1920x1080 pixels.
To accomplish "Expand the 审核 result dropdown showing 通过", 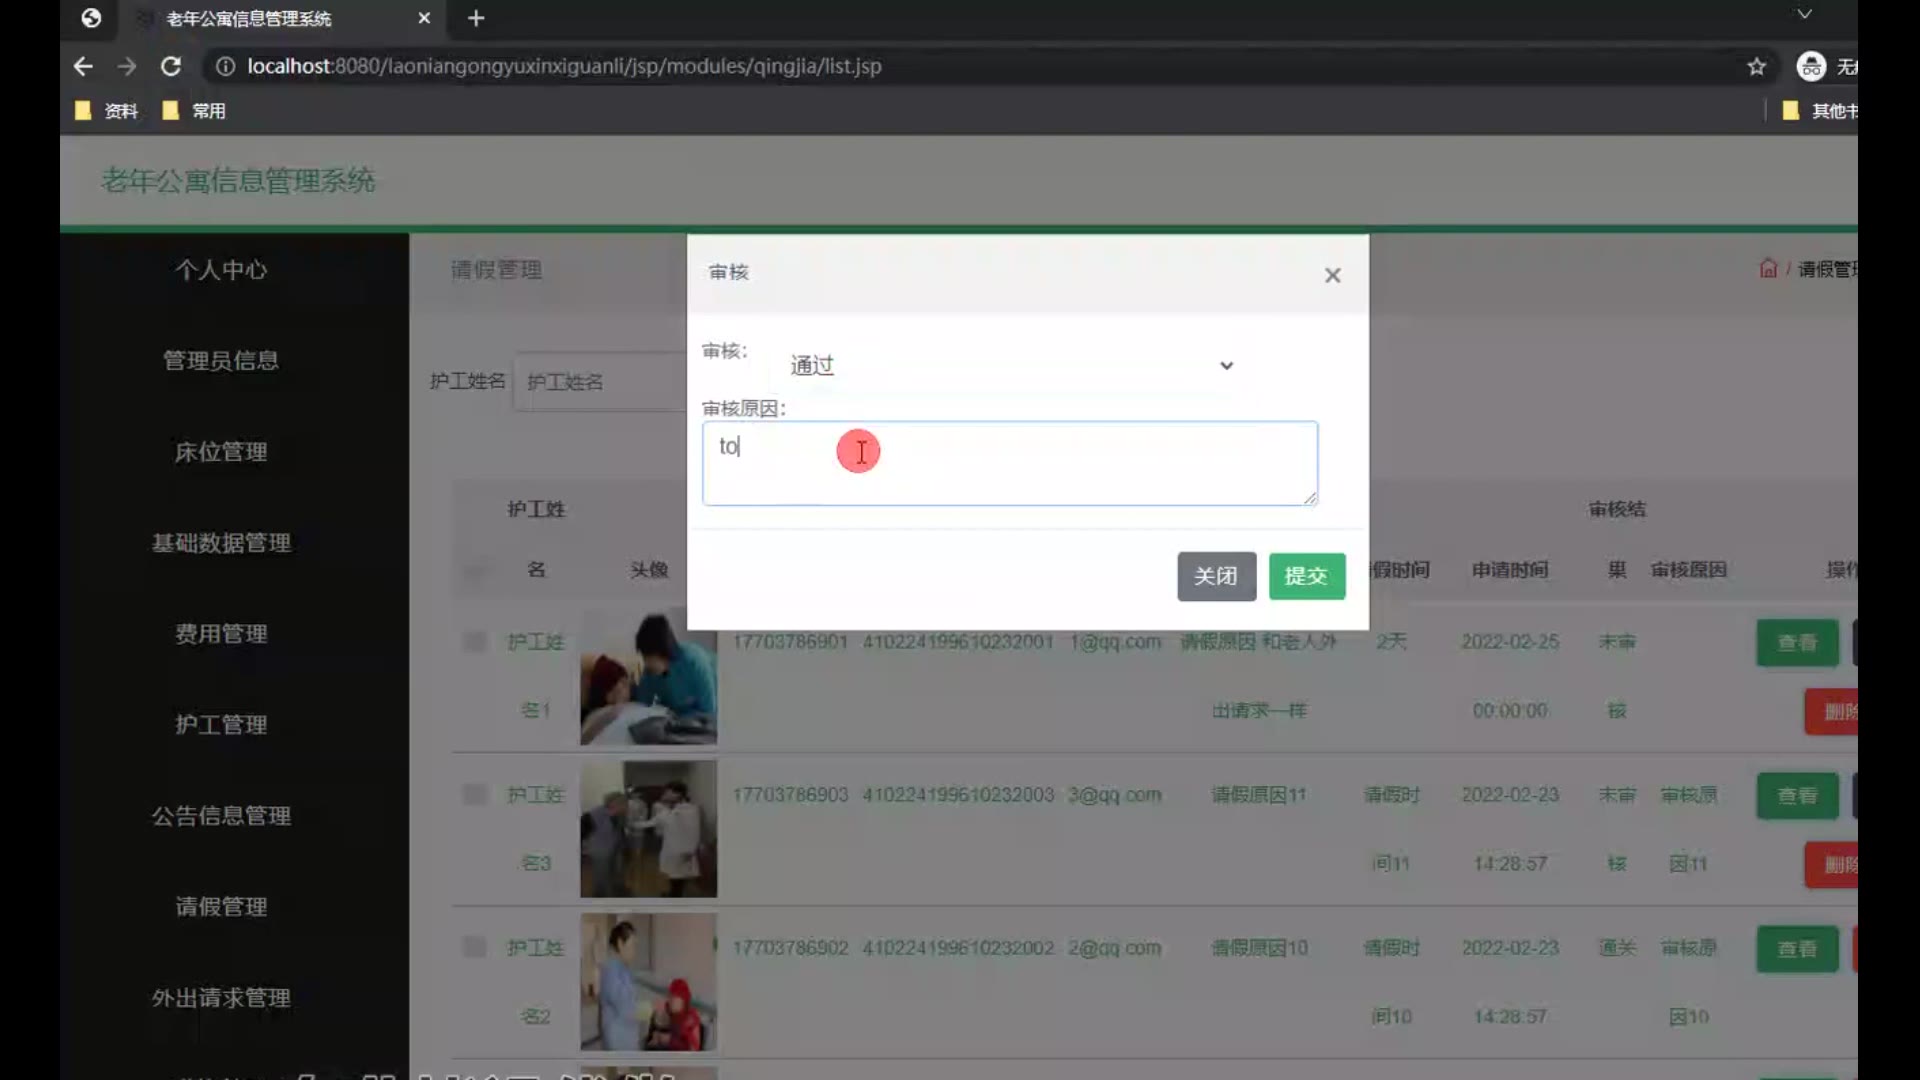I will [x=1010, y=365].
